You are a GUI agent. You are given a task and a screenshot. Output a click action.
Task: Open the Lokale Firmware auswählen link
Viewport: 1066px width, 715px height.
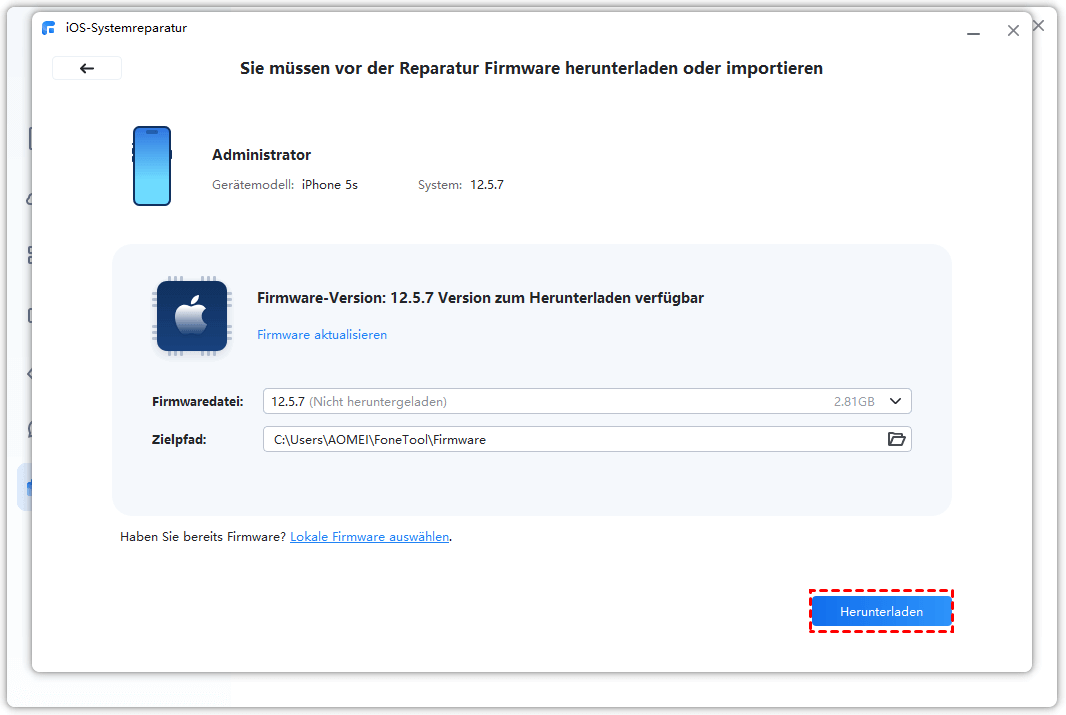(x=369, y=537)
